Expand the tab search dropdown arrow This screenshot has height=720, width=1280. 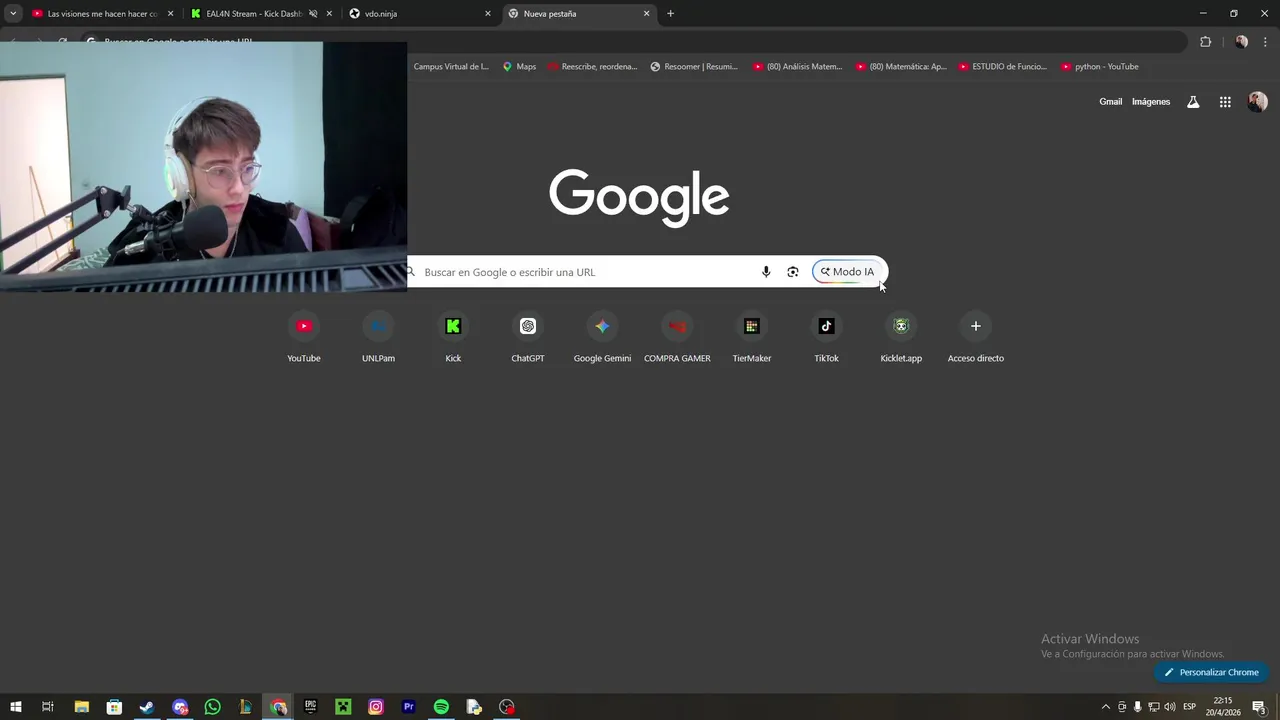13,14
